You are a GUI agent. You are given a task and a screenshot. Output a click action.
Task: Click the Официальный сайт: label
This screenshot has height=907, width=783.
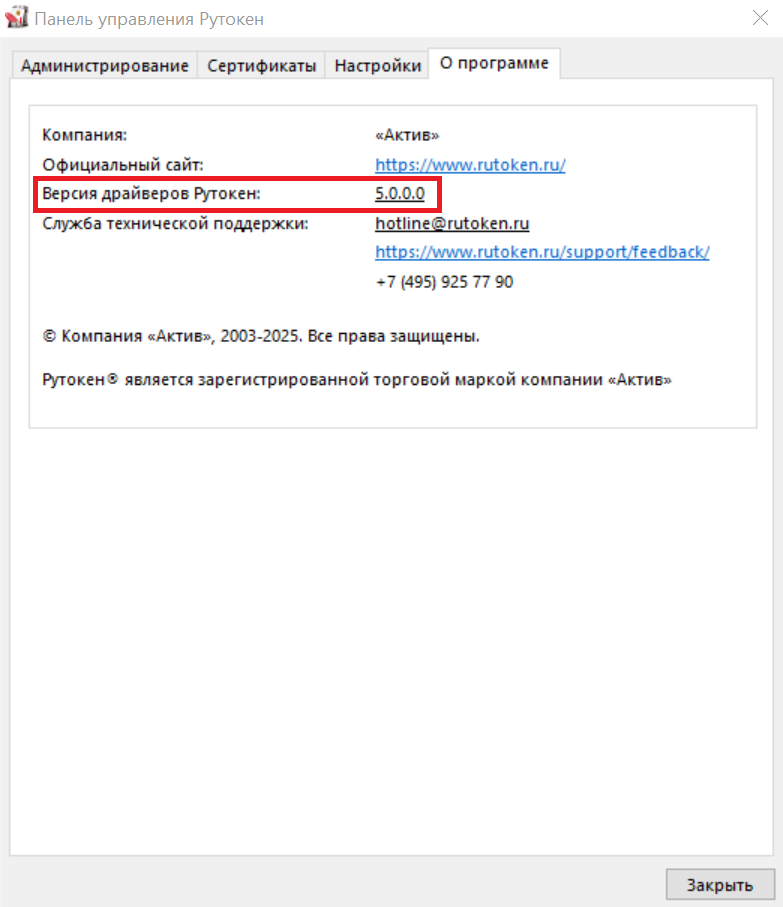coord(123,165)
